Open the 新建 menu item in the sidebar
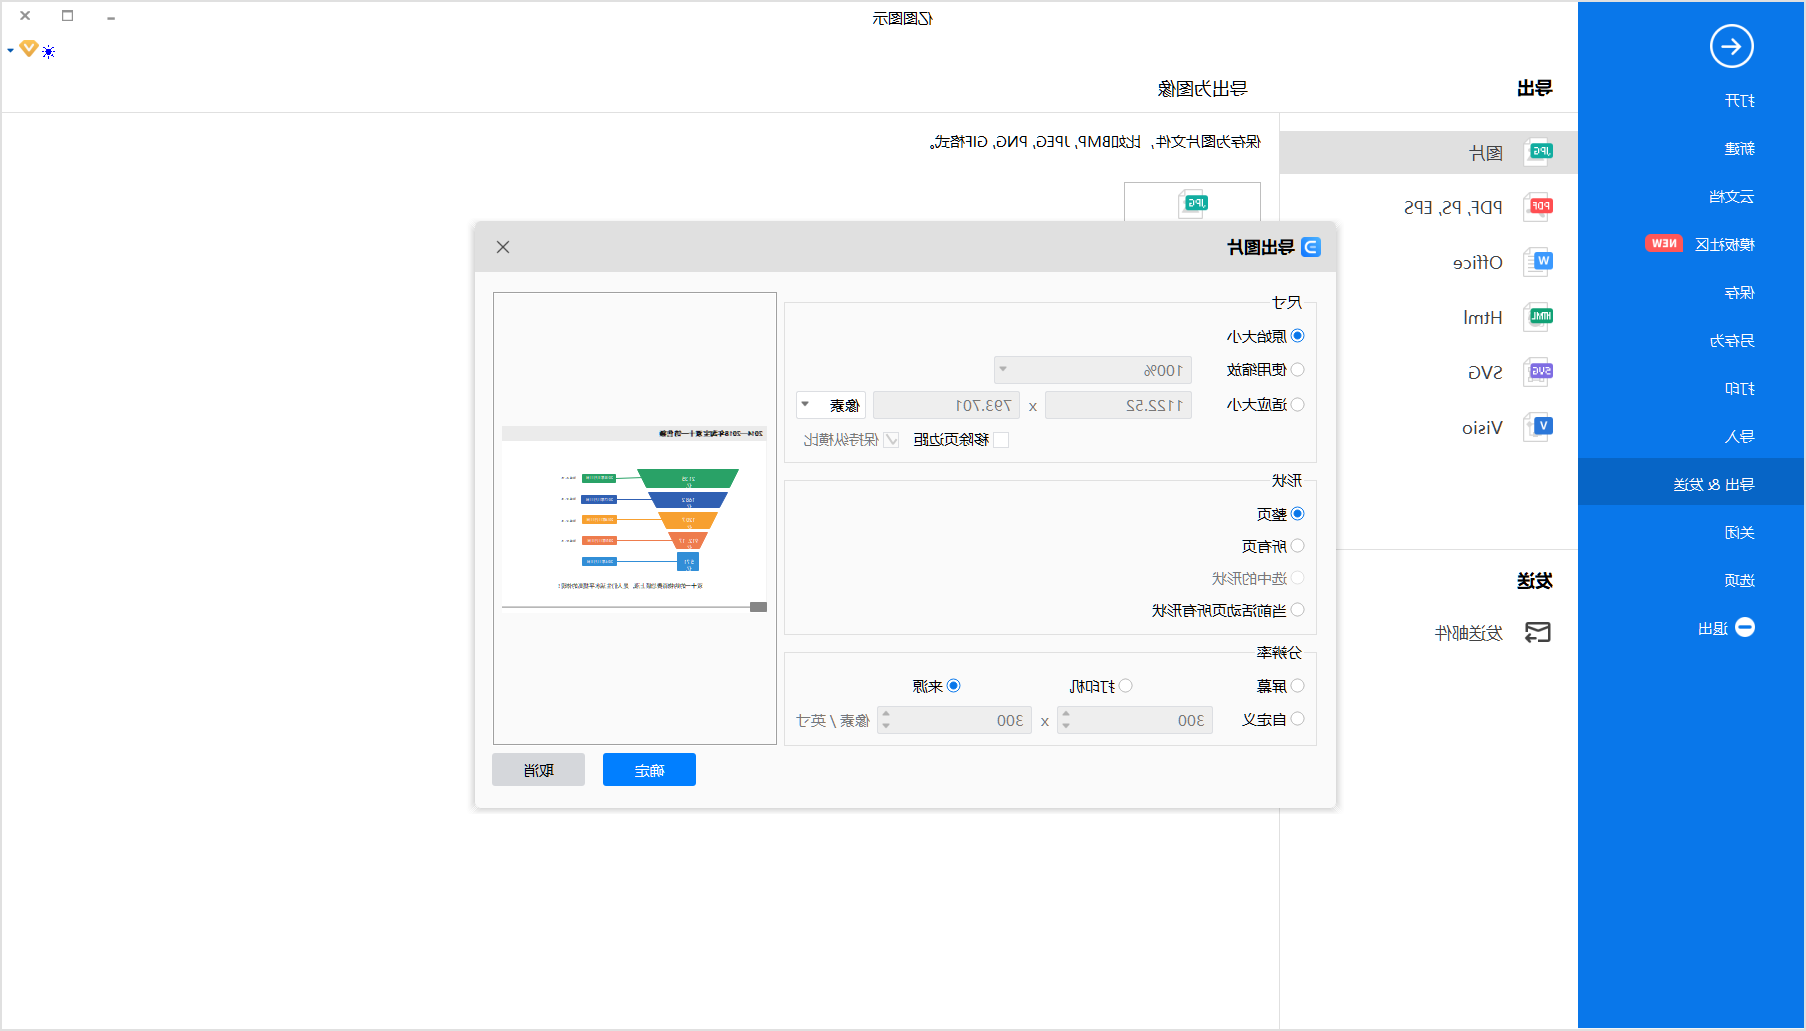This screenshot has width=1806, height=1031. (1739, 148)
